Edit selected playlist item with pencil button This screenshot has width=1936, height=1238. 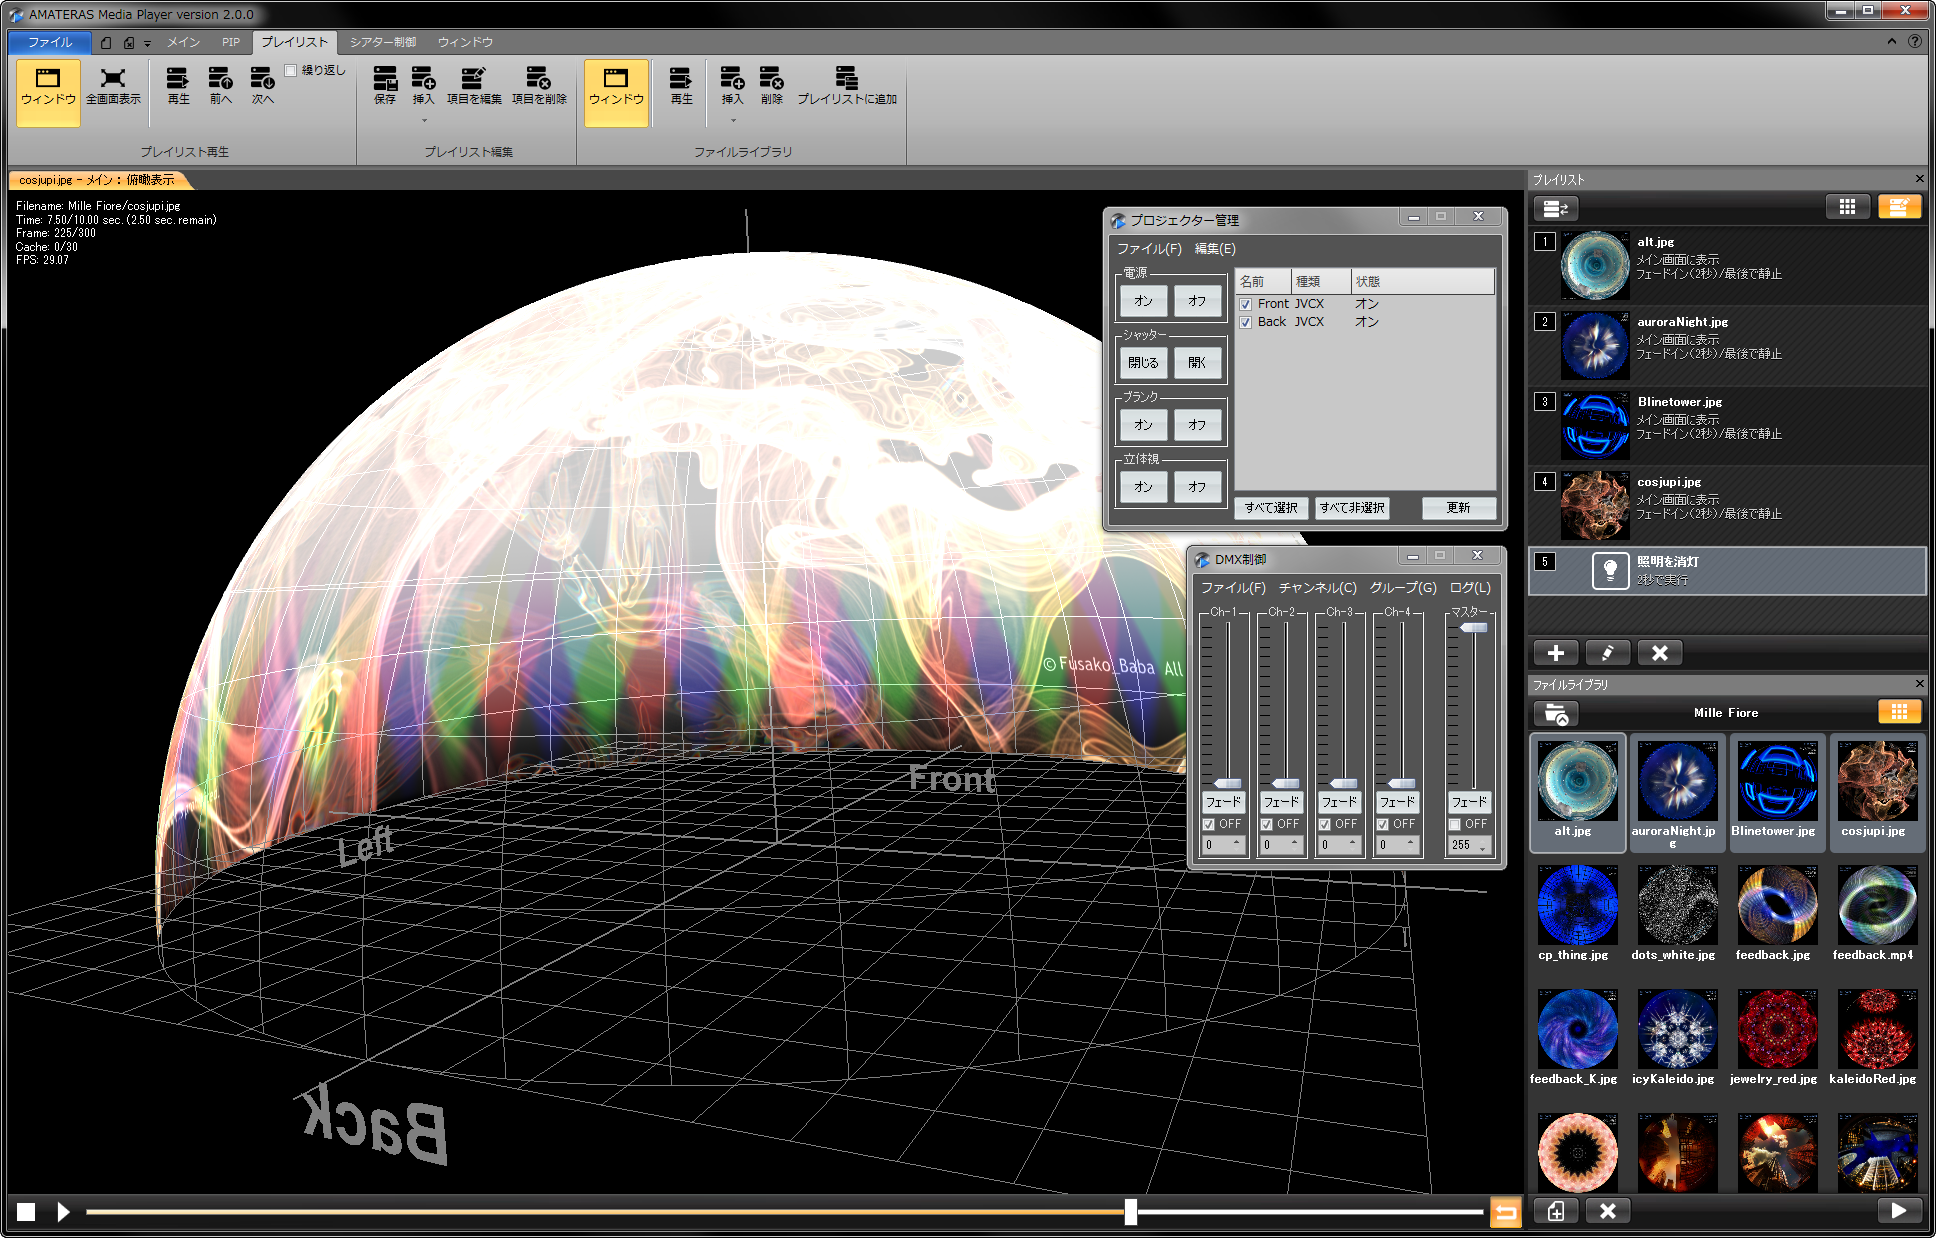click(1608, 653)
